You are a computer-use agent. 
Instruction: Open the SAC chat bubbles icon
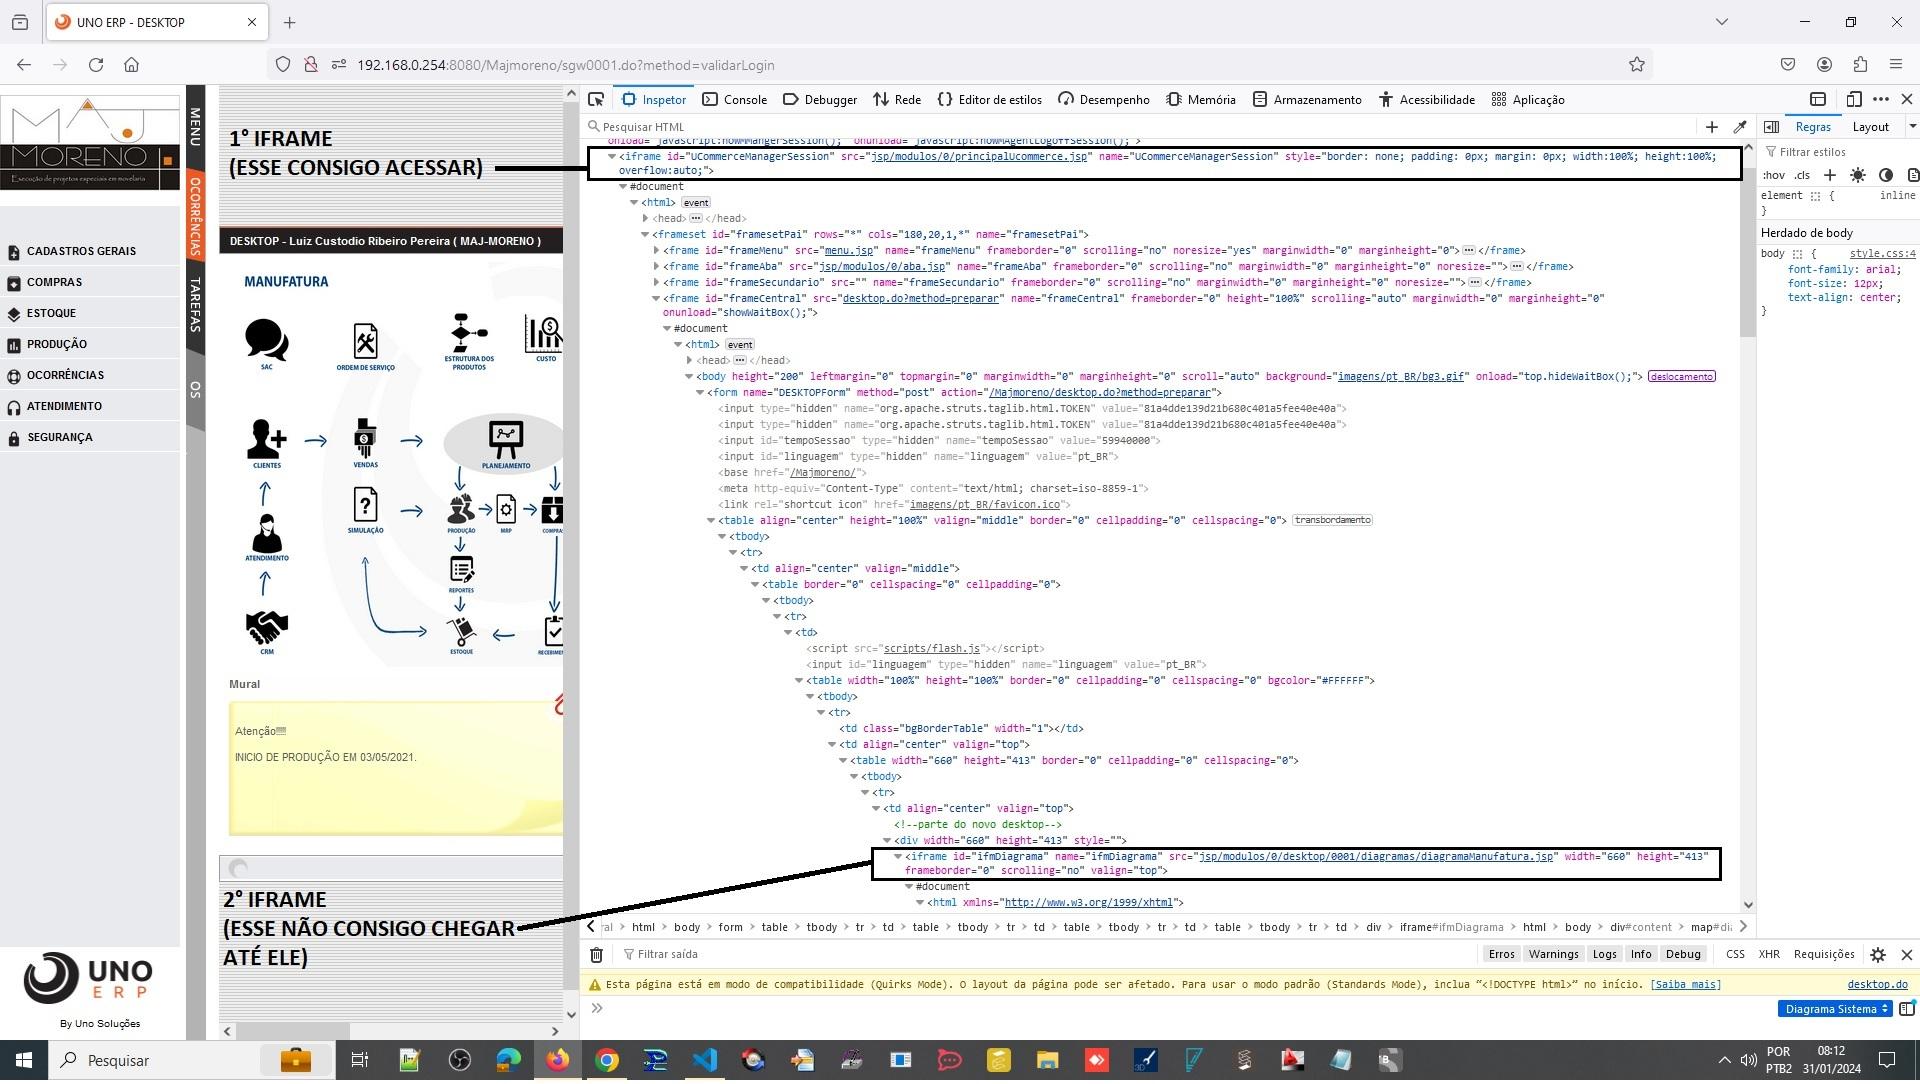point(266,340)
